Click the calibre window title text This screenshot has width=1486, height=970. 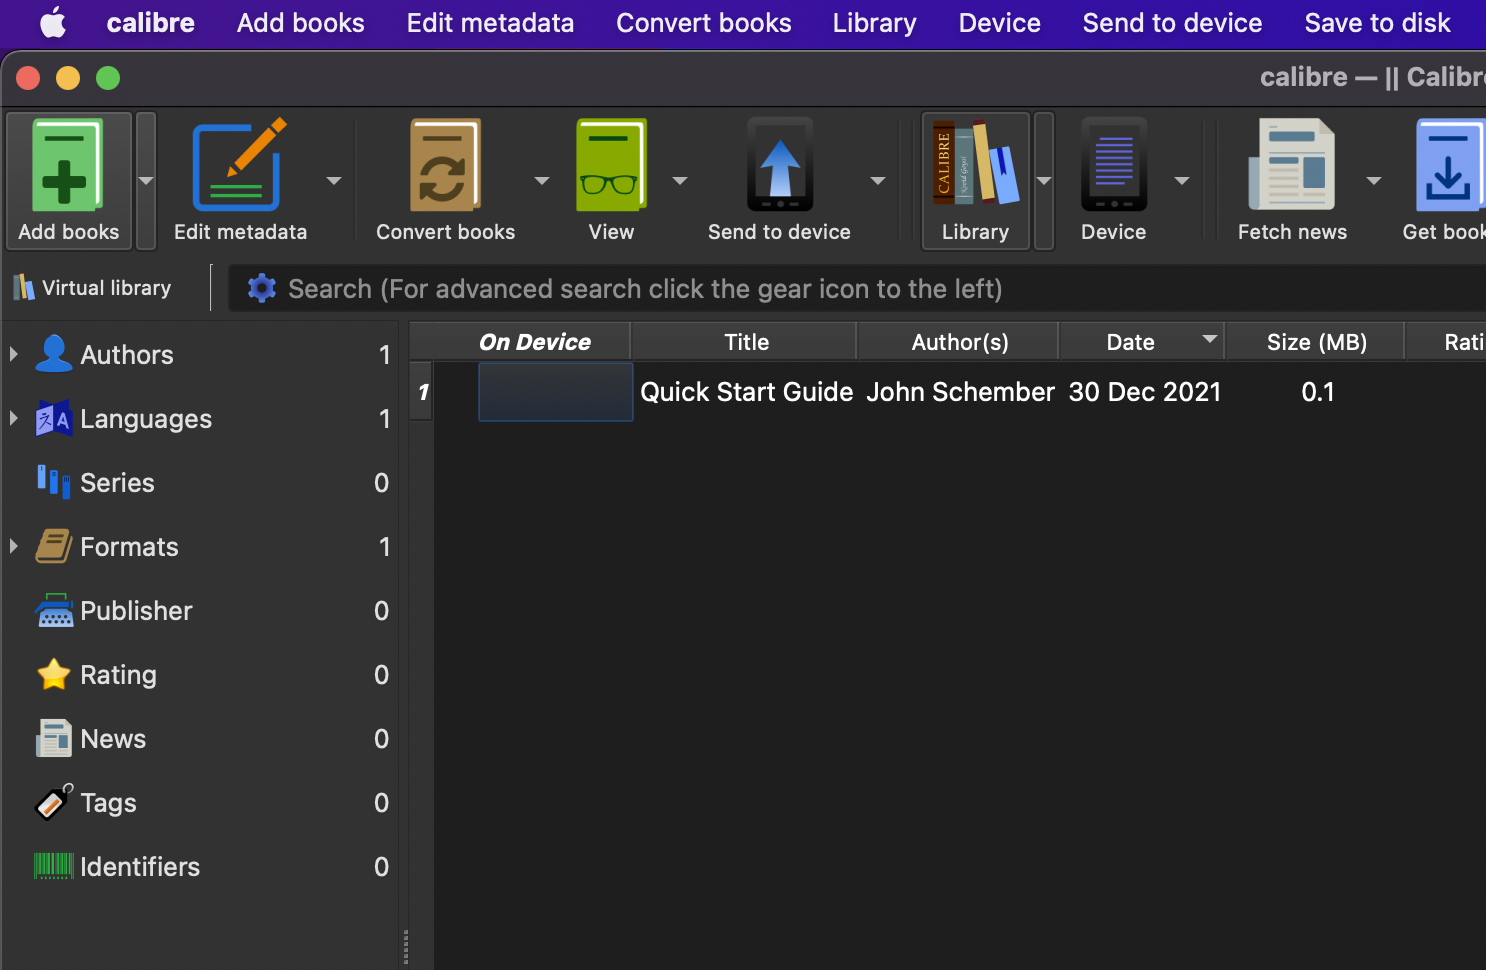tap(1372, 77)
